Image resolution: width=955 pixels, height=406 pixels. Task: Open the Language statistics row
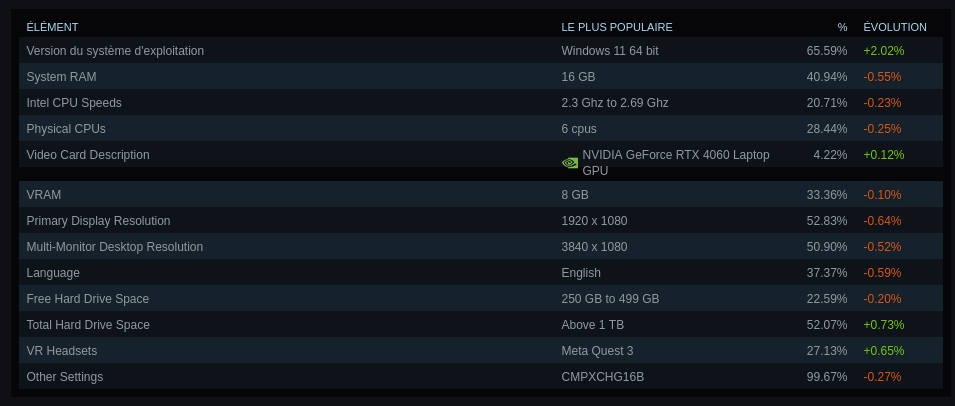53,273
